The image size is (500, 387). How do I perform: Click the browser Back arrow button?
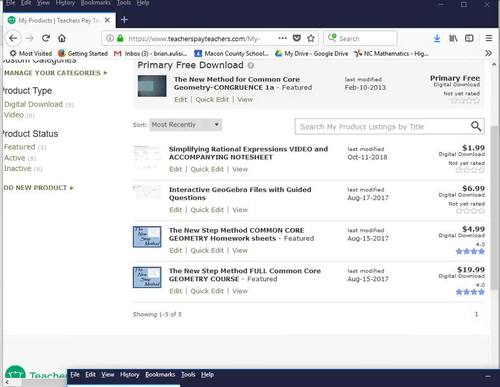point(13,38)
